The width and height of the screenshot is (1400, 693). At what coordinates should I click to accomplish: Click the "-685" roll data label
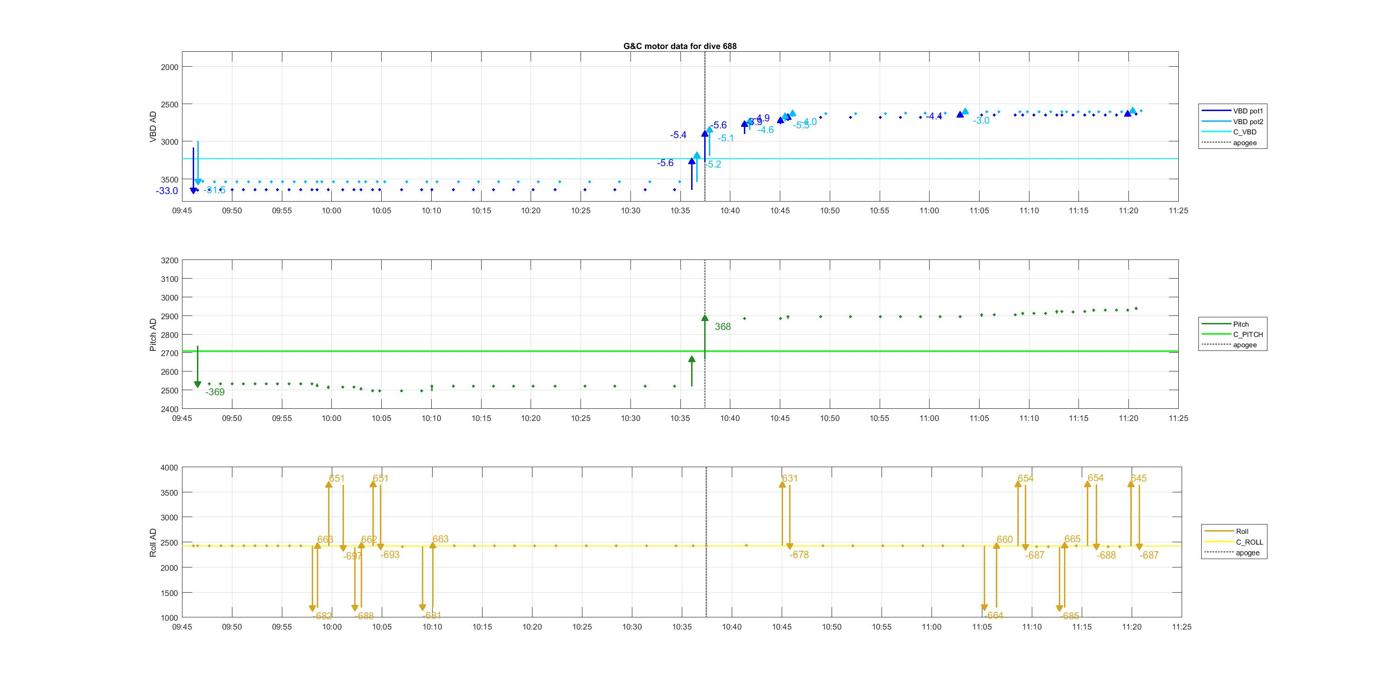click(1070, 616)
